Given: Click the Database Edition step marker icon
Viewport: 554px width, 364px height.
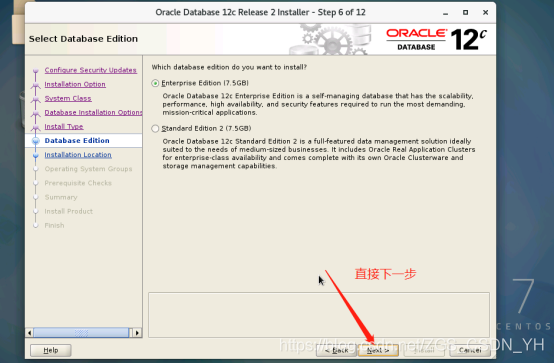Looking at the screenshot, I should [36, 141].
